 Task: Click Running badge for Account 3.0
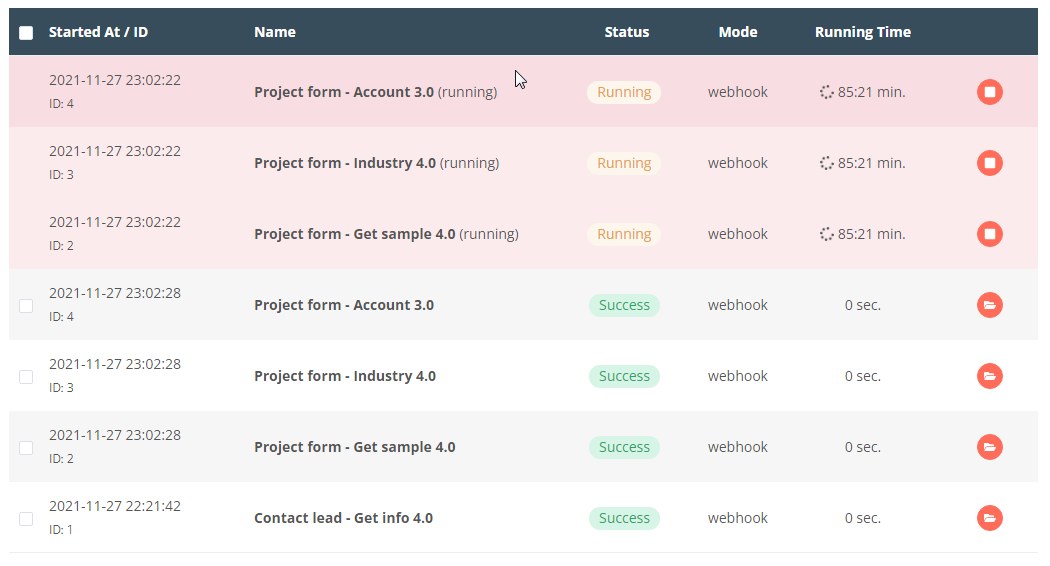click(624, 92)
